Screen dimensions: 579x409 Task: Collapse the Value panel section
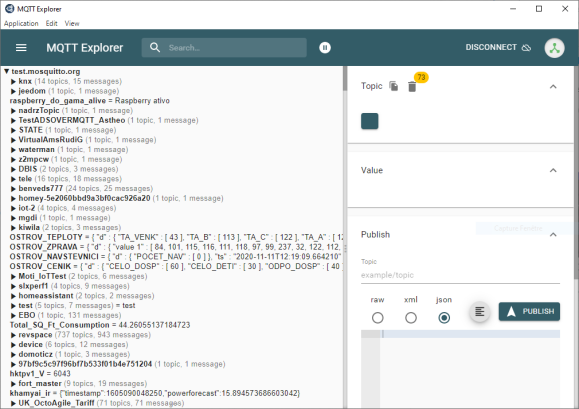click(553, 170)
